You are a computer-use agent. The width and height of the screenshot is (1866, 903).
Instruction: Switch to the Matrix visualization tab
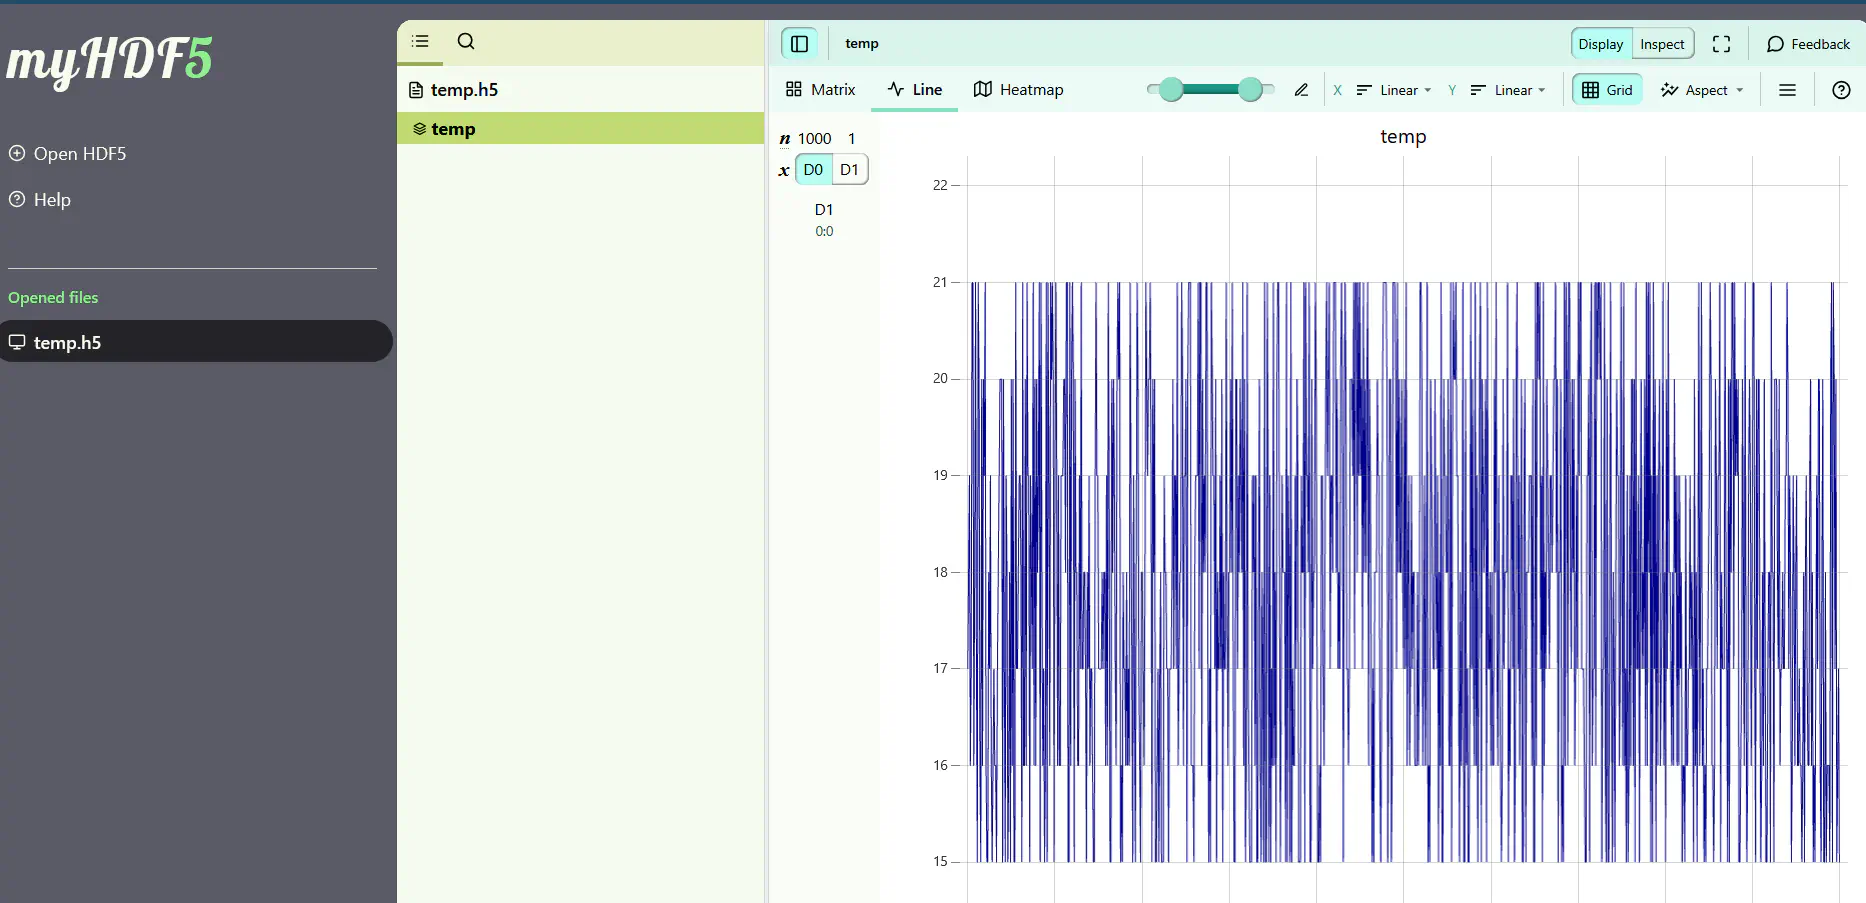click(x=821, y=90)
